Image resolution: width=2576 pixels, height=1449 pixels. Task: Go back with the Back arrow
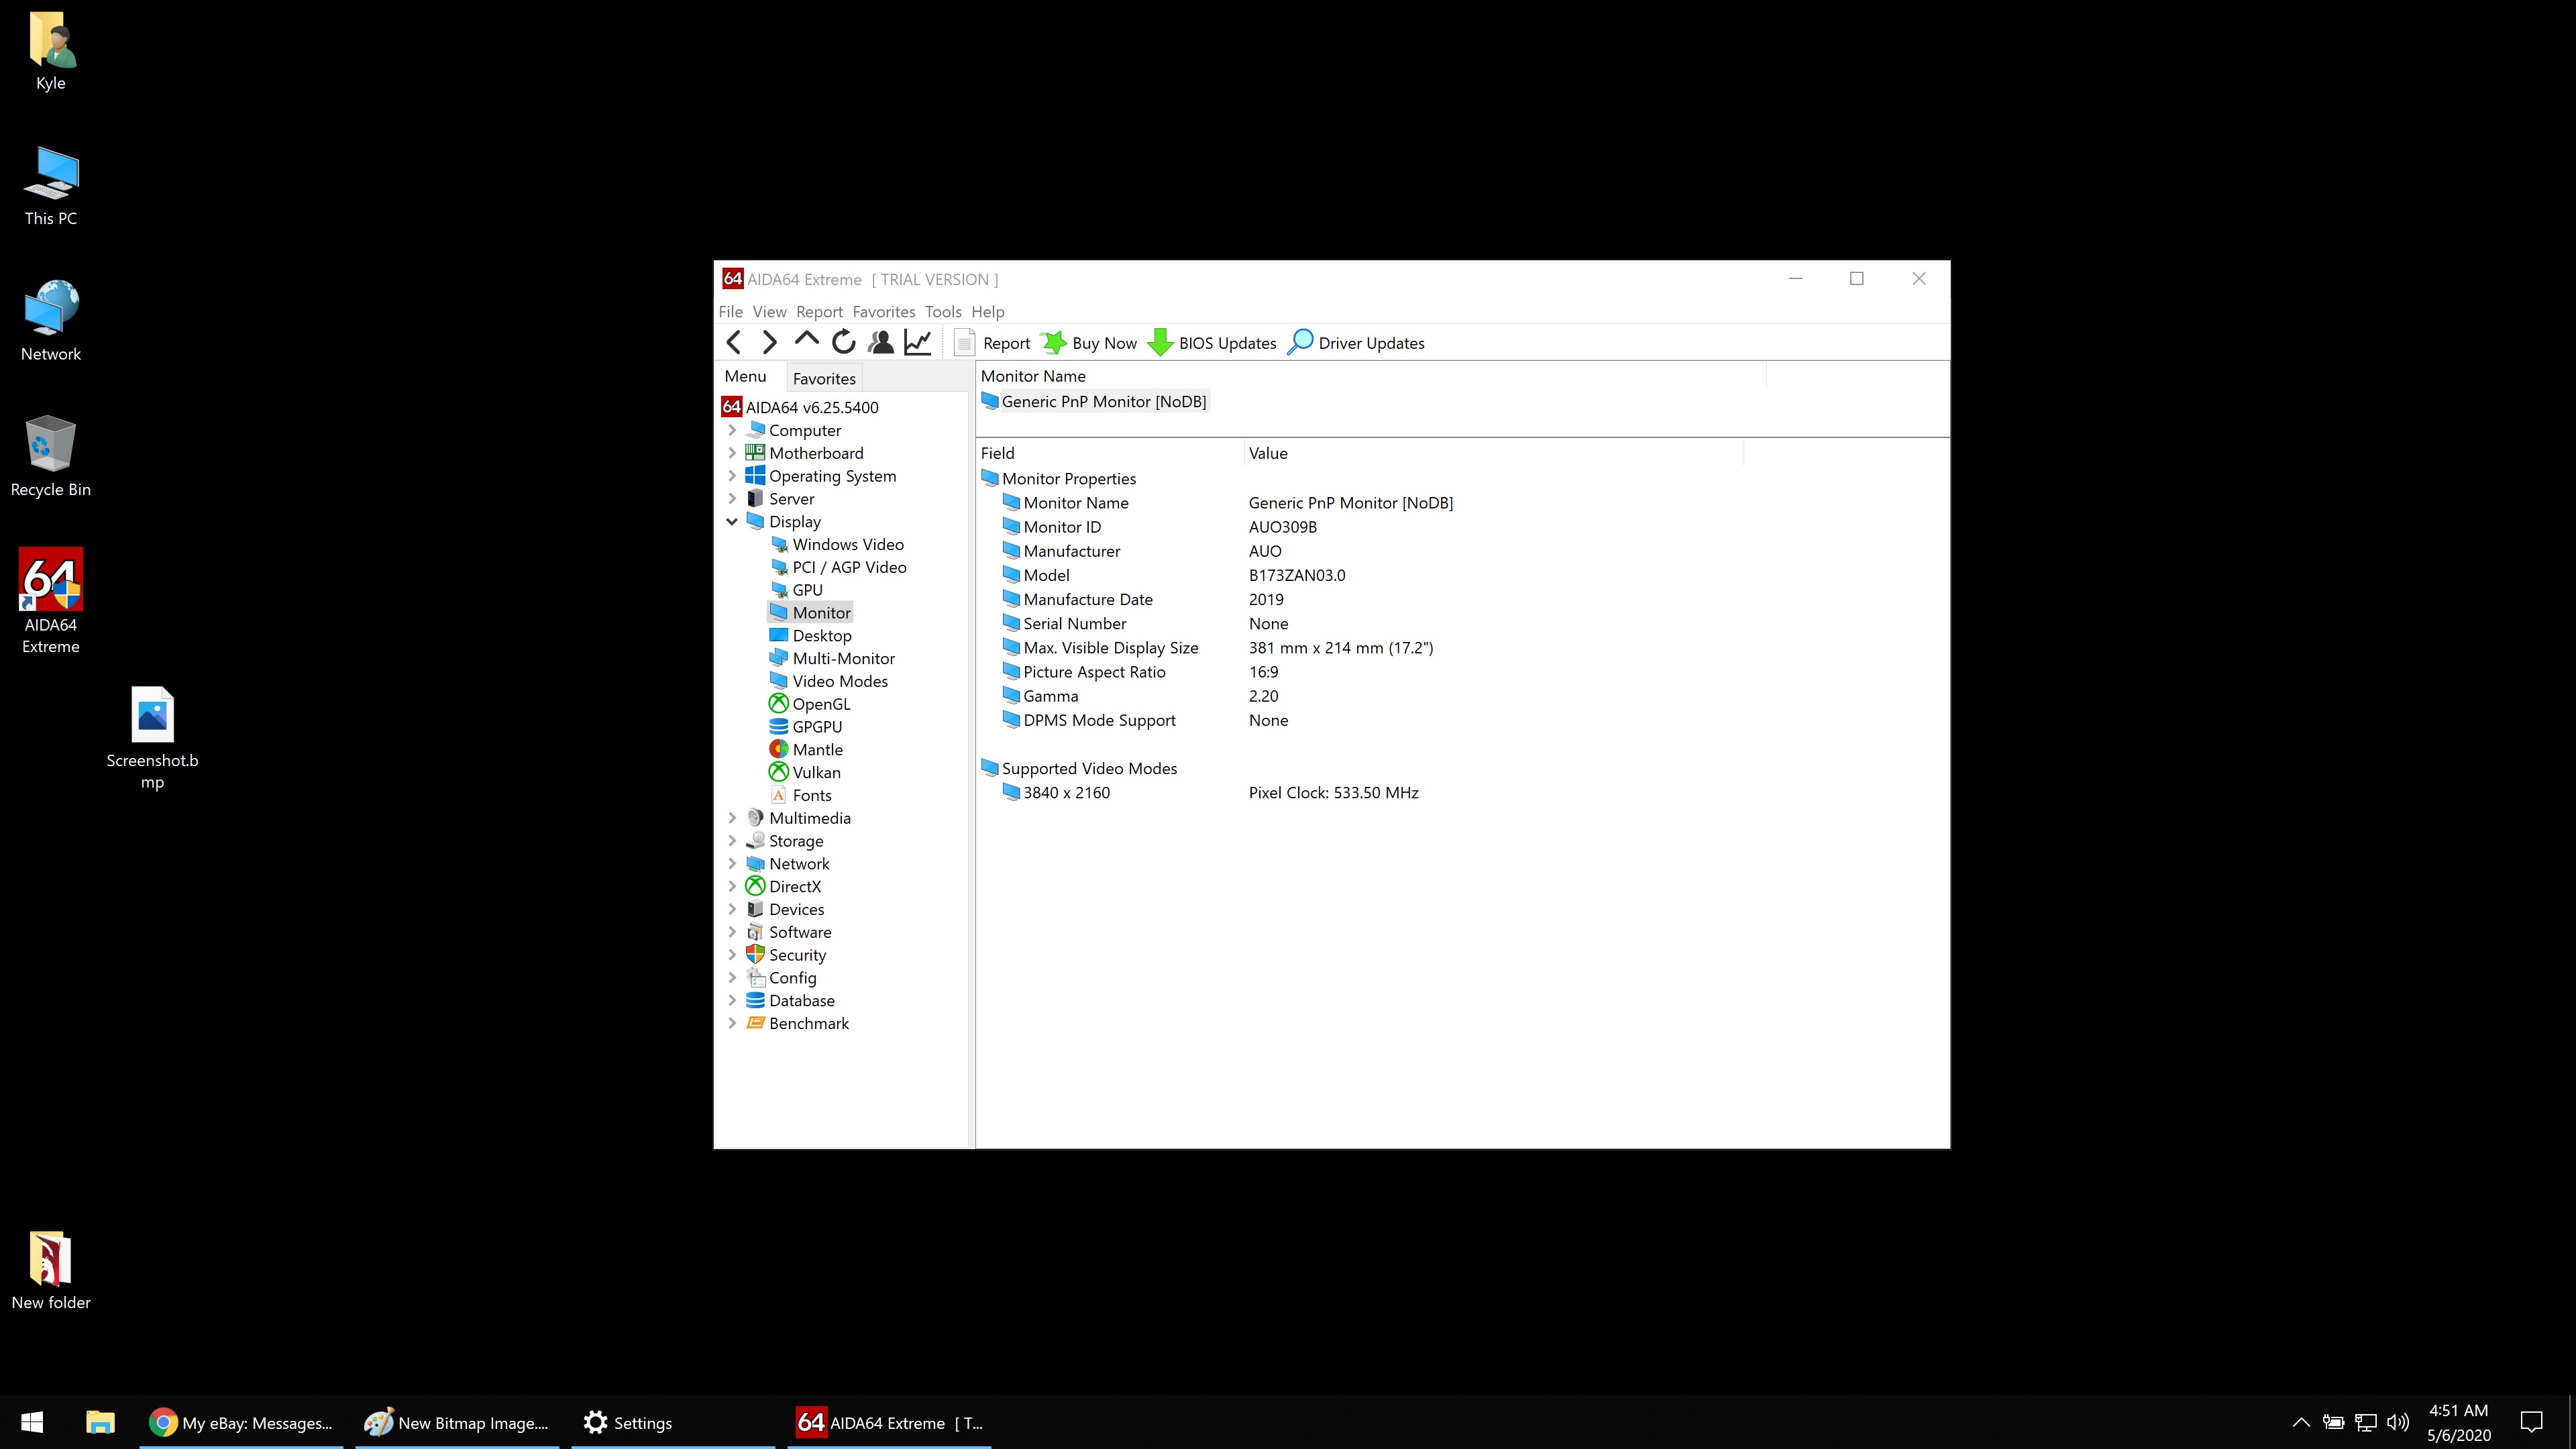coord(733,343)
